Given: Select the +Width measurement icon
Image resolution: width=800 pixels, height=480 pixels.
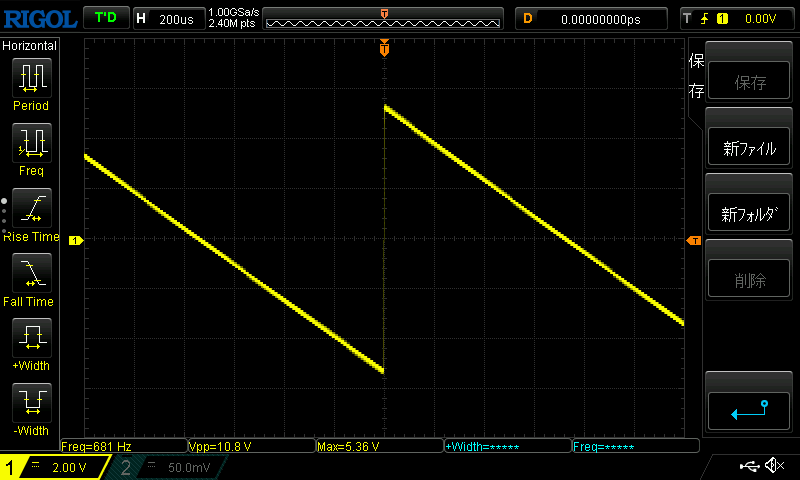Looking at the screenshot, I should click(x=32, y=338).
